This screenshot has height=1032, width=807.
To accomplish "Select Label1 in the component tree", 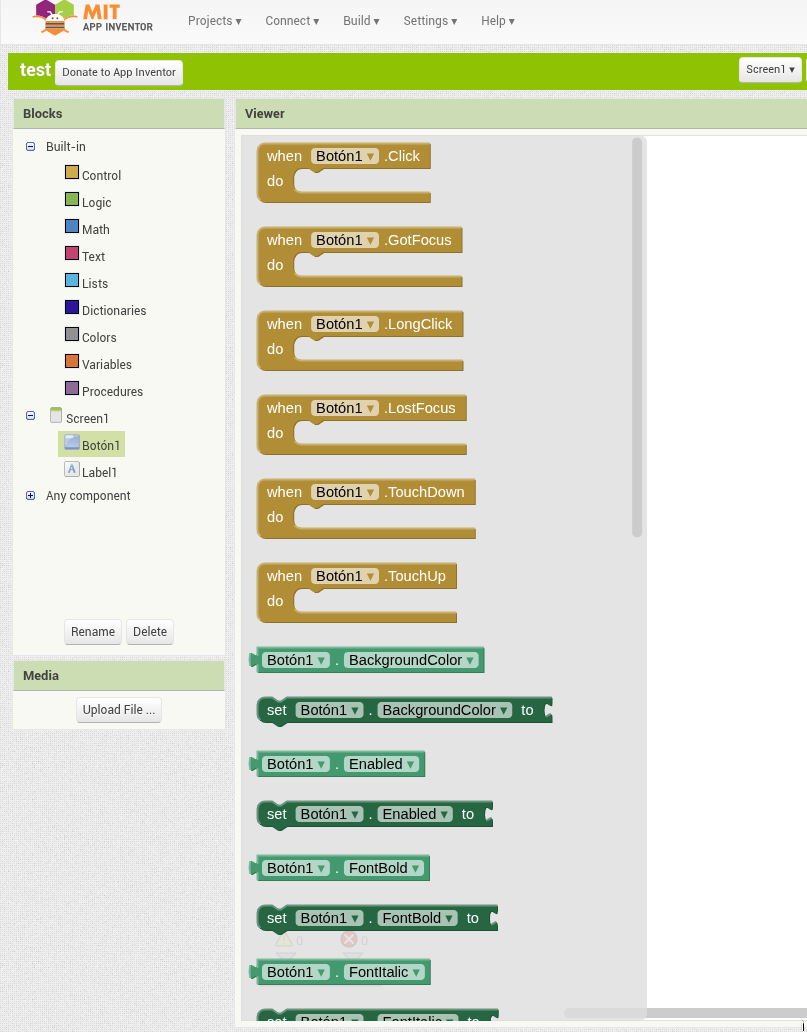I will [99, 472].
